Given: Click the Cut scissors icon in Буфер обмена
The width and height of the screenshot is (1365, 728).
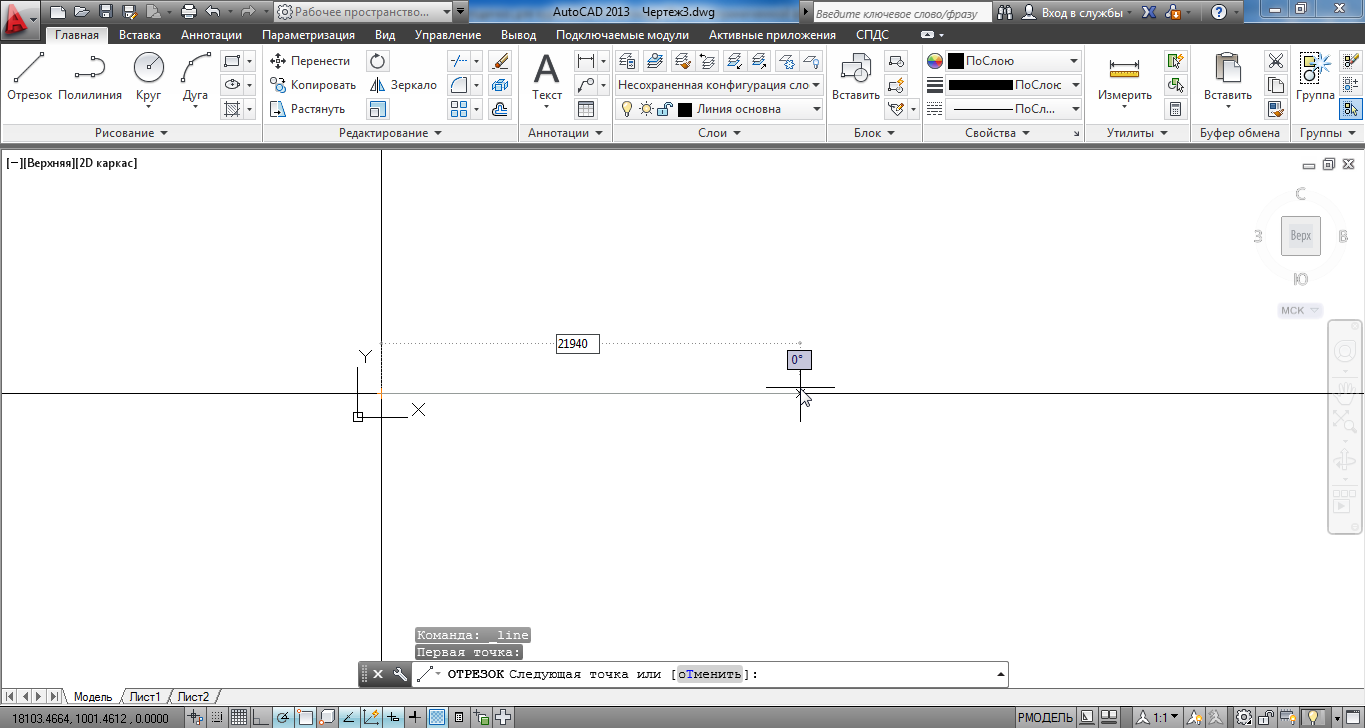Looking at the screenshot, I should pos(1275,61).
